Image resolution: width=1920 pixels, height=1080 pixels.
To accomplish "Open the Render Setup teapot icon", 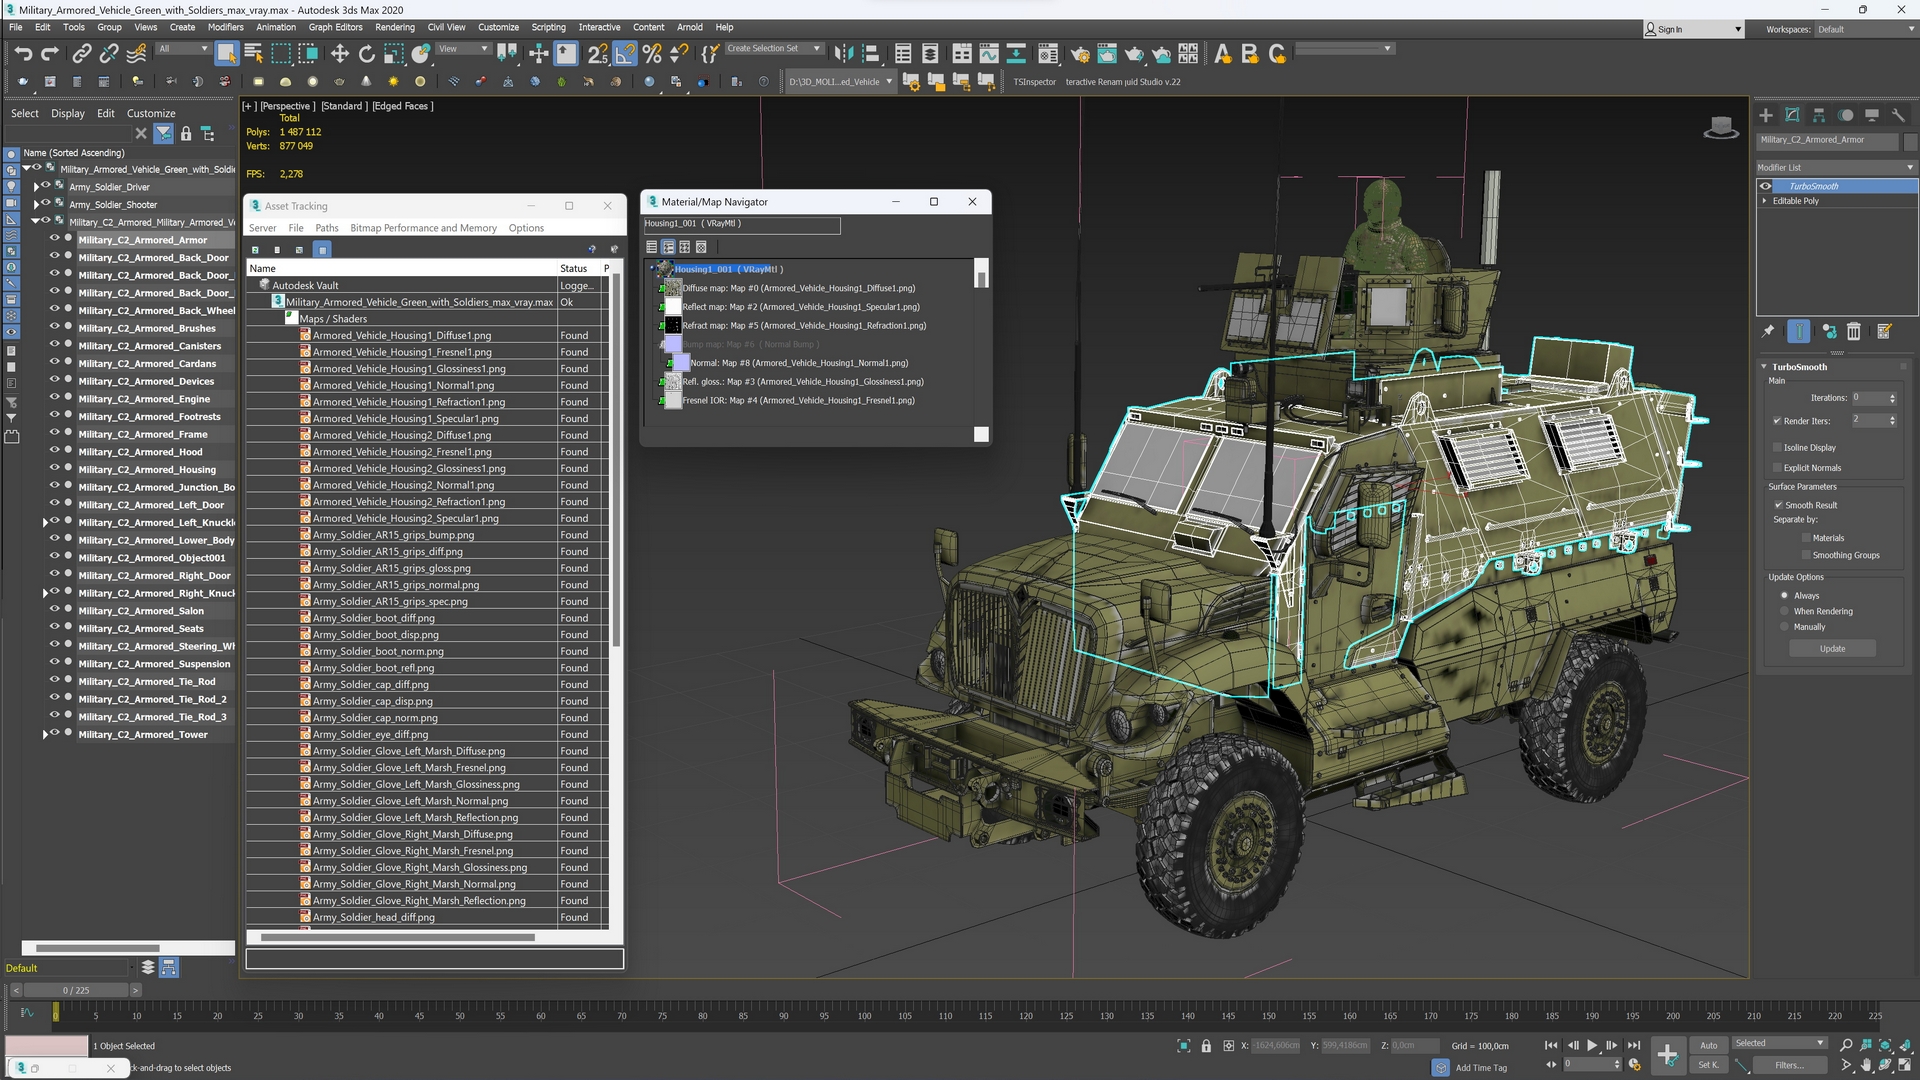I will (x=1080, y=54).
